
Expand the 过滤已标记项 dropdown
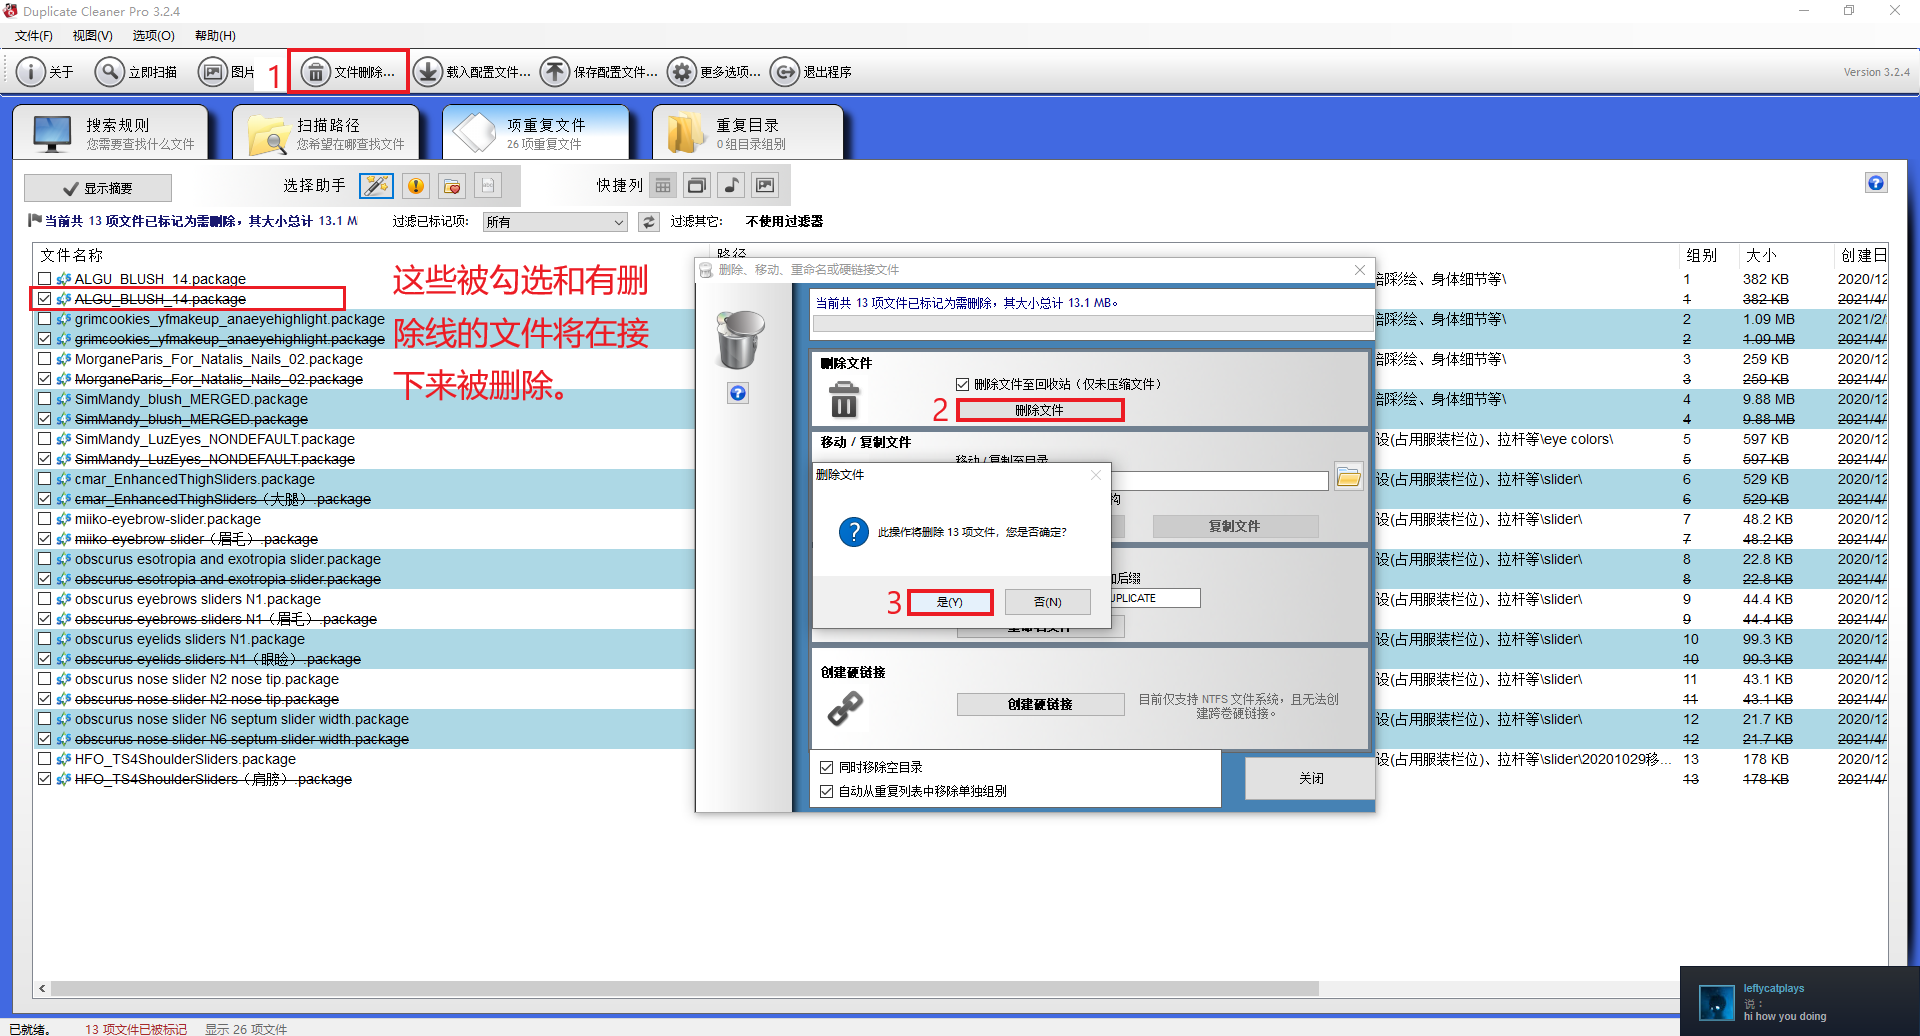pyautogui.click(x=555, y=222)
